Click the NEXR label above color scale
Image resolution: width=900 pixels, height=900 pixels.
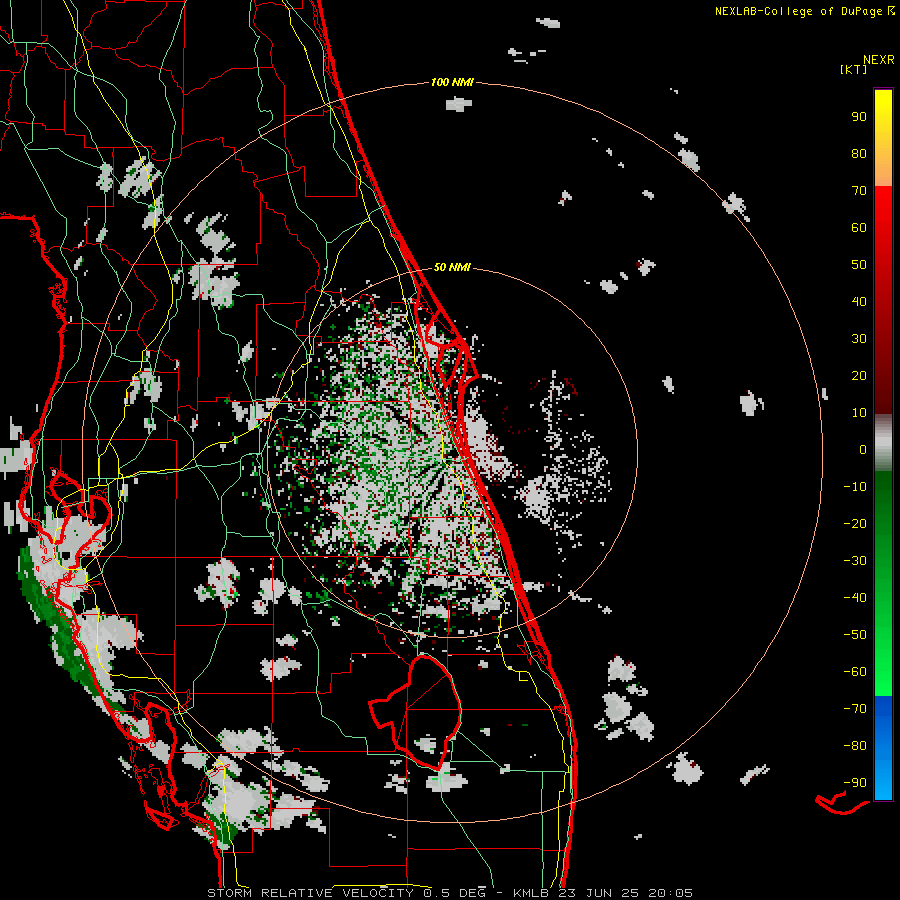pyautogui.click(x=879, y=60)
